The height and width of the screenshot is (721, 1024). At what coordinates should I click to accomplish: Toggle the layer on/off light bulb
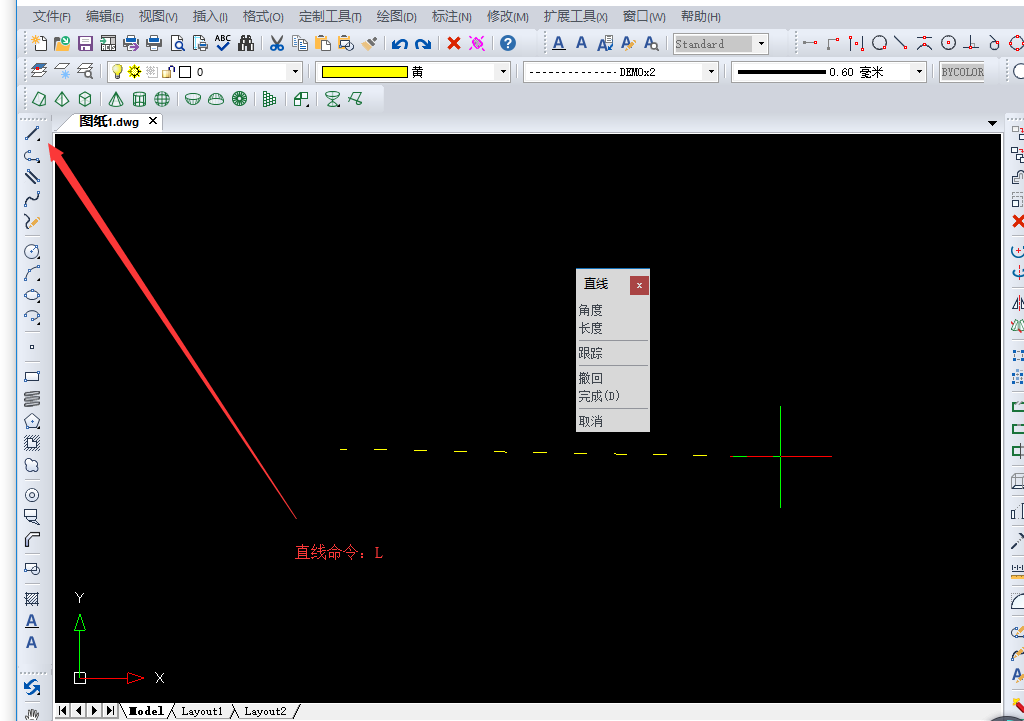[x=118, y=72]
